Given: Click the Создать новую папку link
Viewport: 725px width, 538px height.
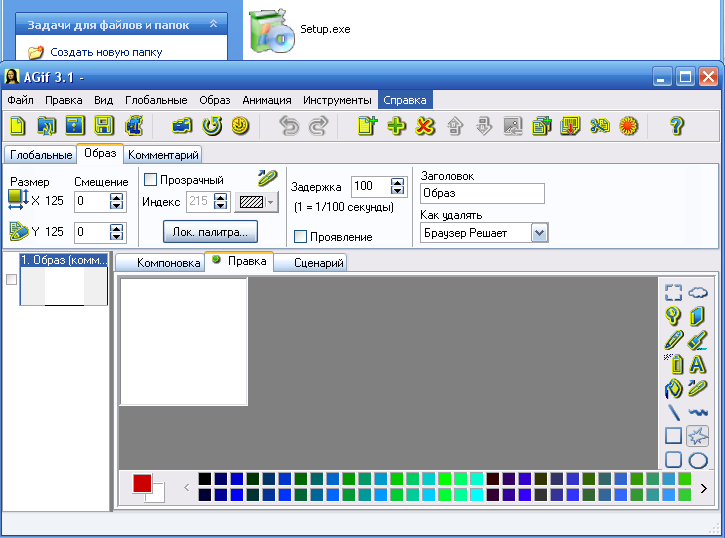Looking at the screenshot, I should tap(106, 52).
